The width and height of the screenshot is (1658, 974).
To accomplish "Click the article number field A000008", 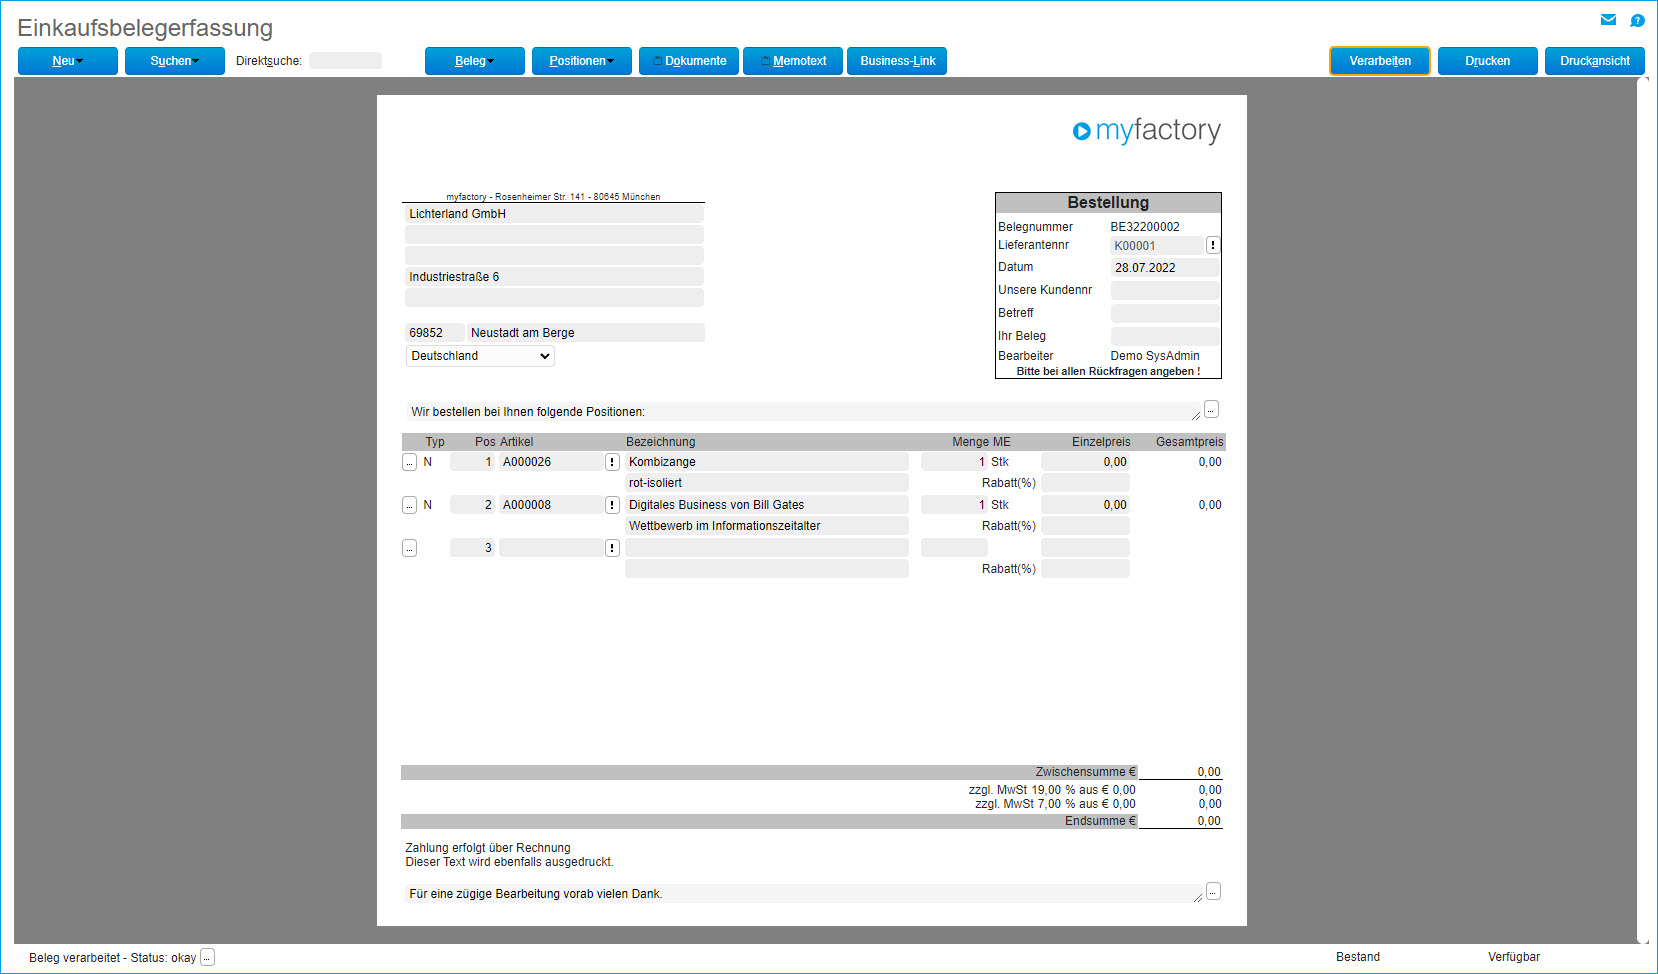I will pos(551,505).
